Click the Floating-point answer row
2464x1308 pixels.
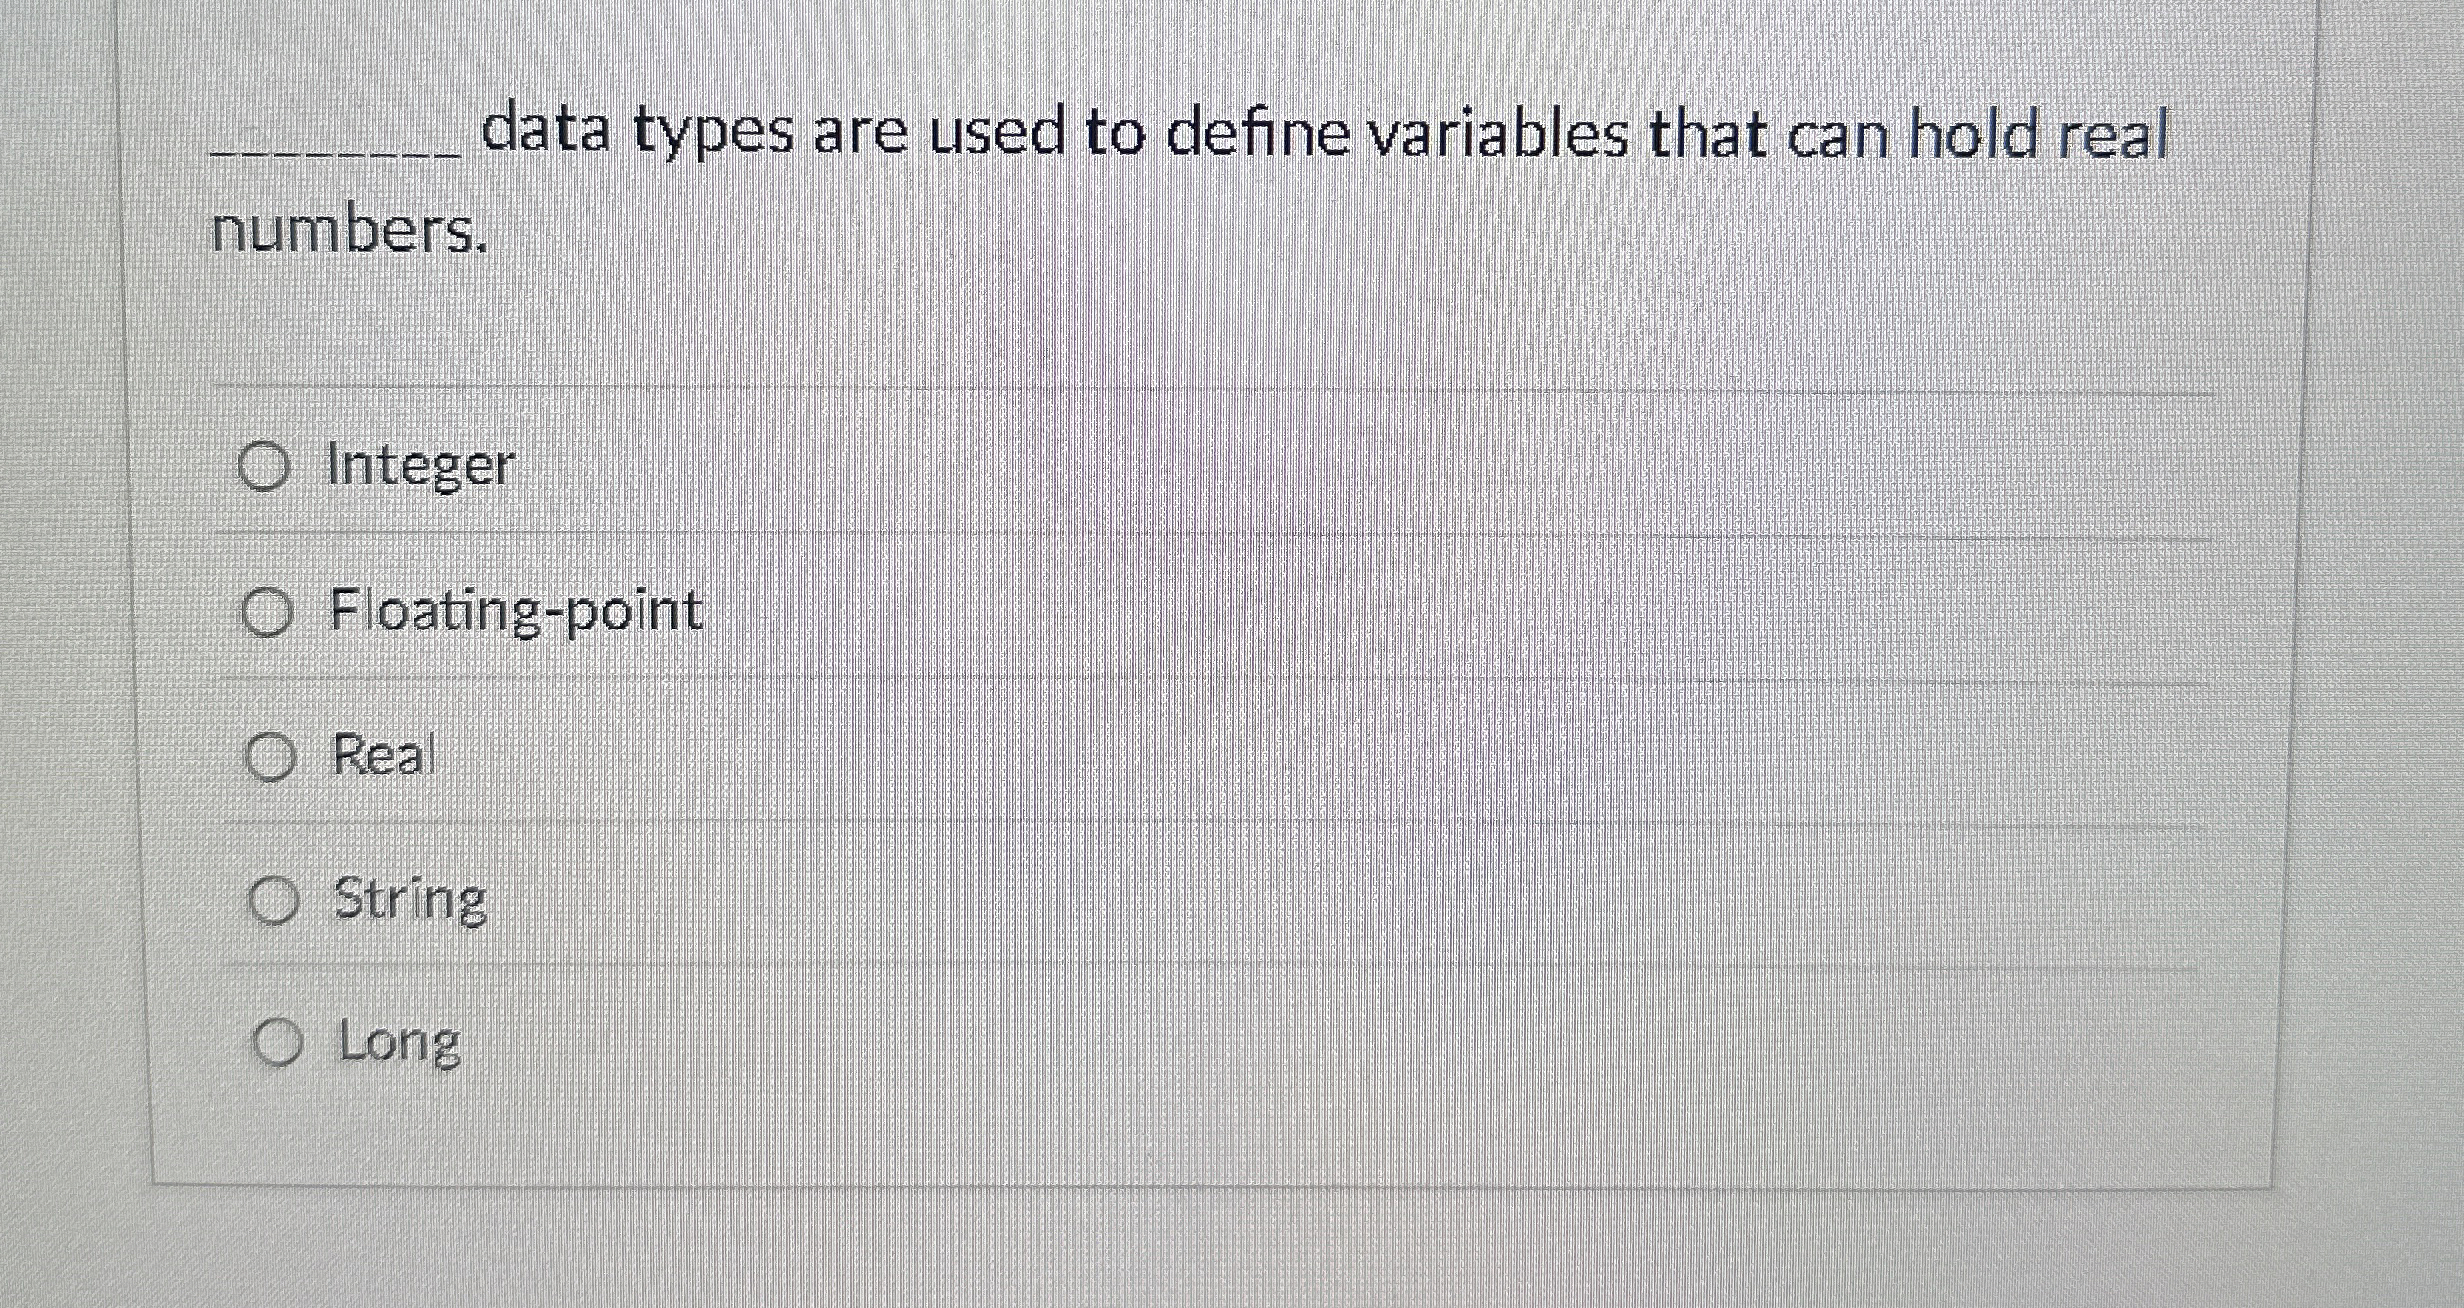[1100, 612]
